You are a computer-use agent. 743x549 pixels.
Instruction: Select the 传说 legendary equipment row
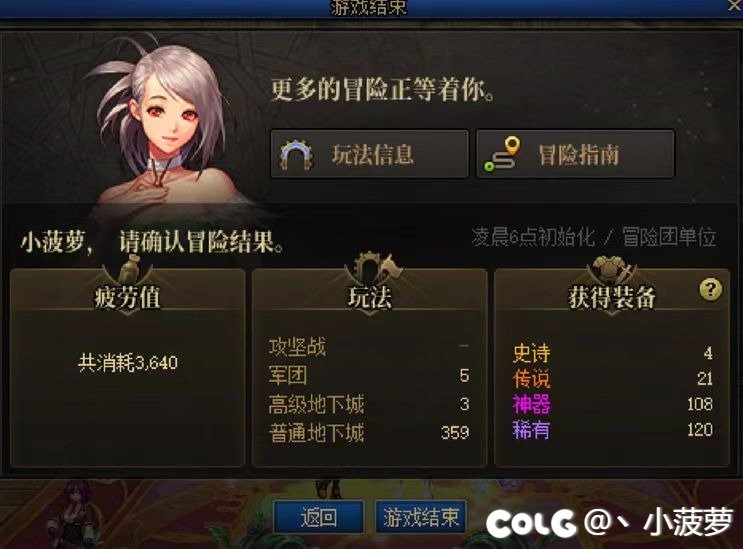[612, 378]
